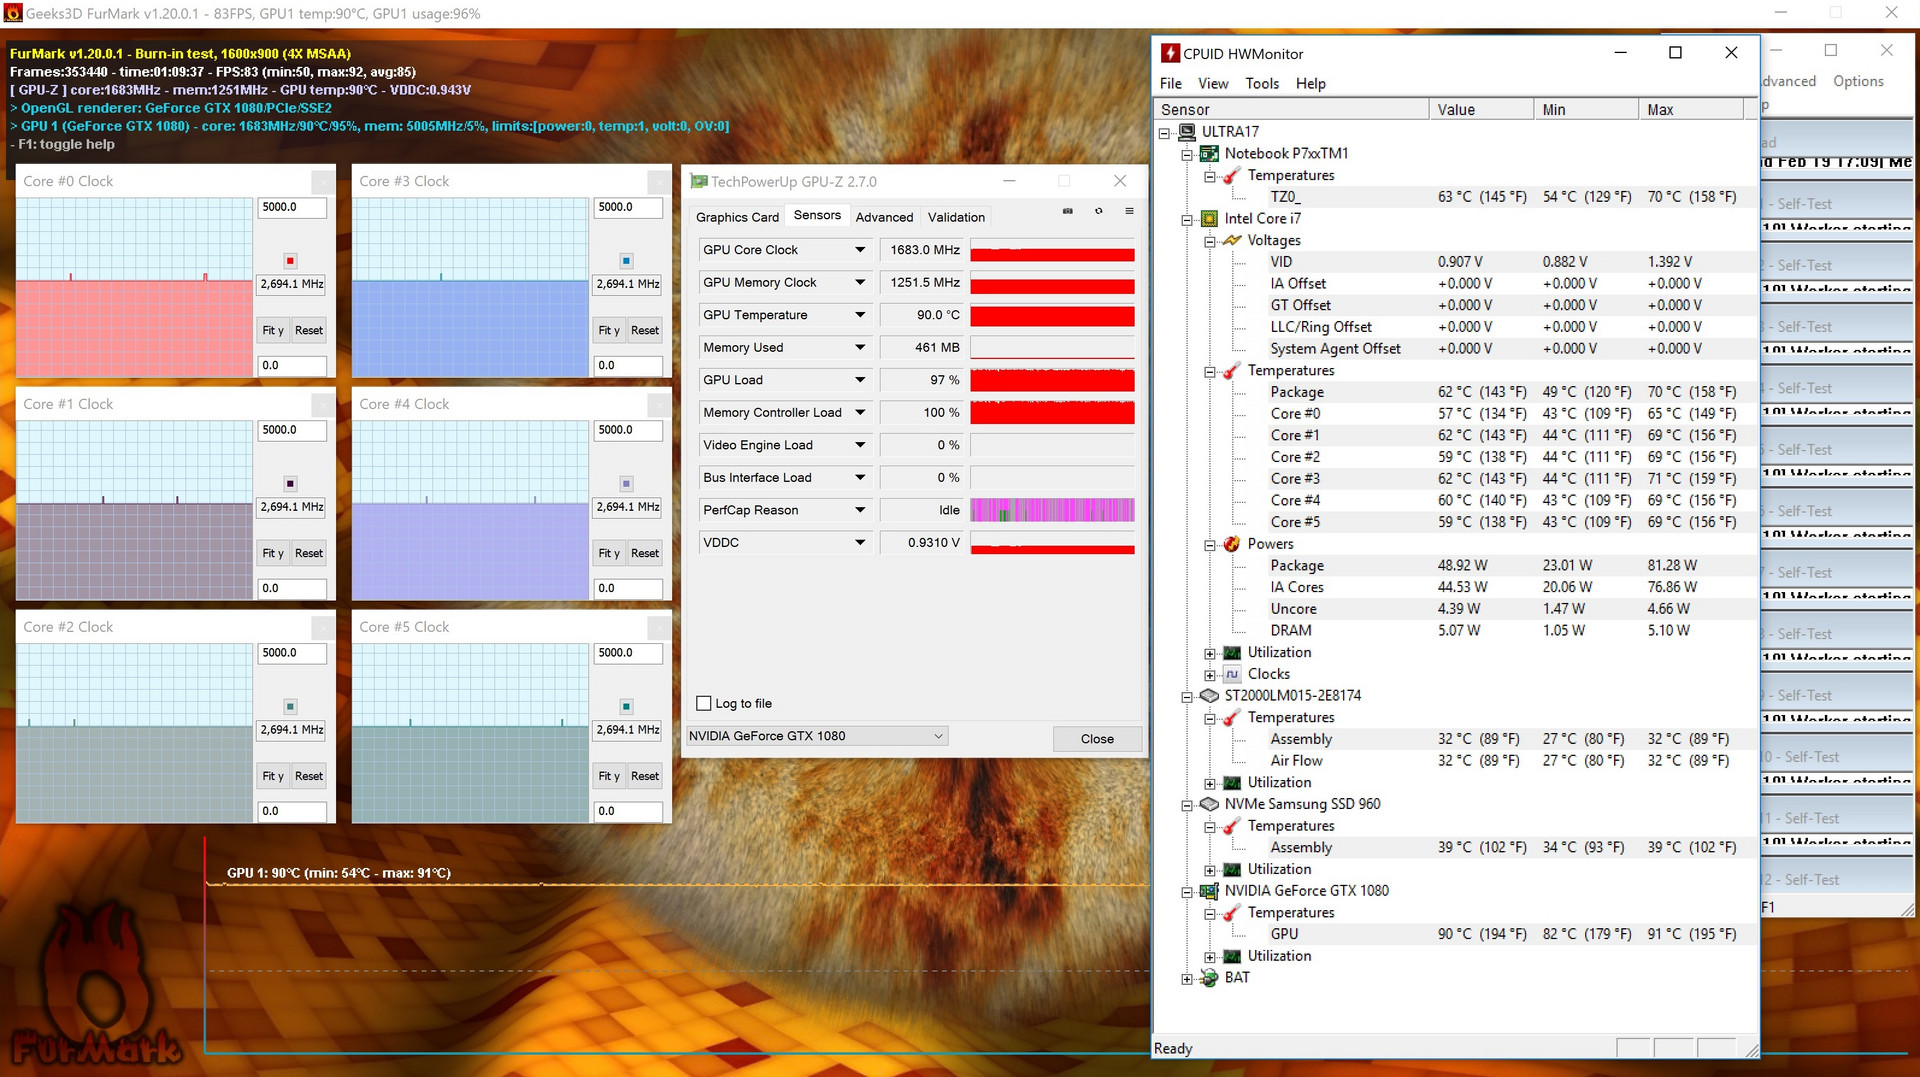Click the GPU-Z title bar app icon
This screenshot has height=1077, width=1920.
(699, 181)
